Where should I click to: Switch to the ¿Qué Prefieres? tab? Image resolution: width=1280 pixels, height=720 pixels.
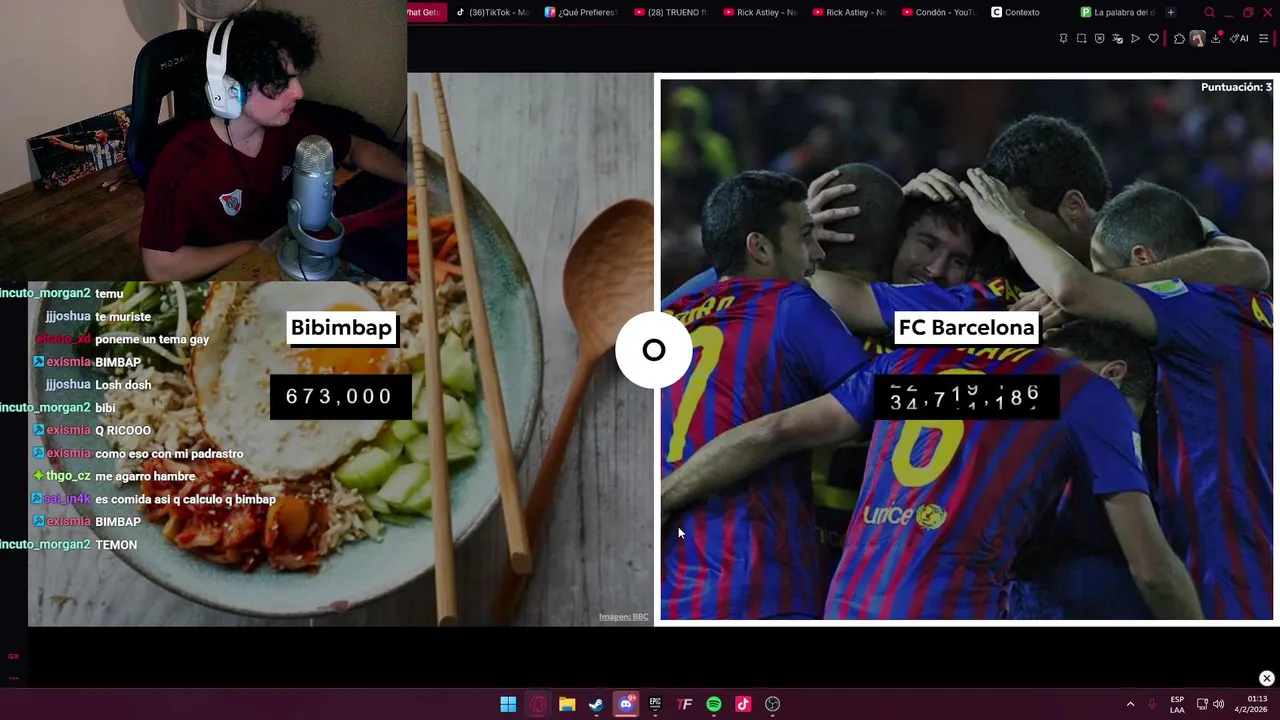pos(581,12)
